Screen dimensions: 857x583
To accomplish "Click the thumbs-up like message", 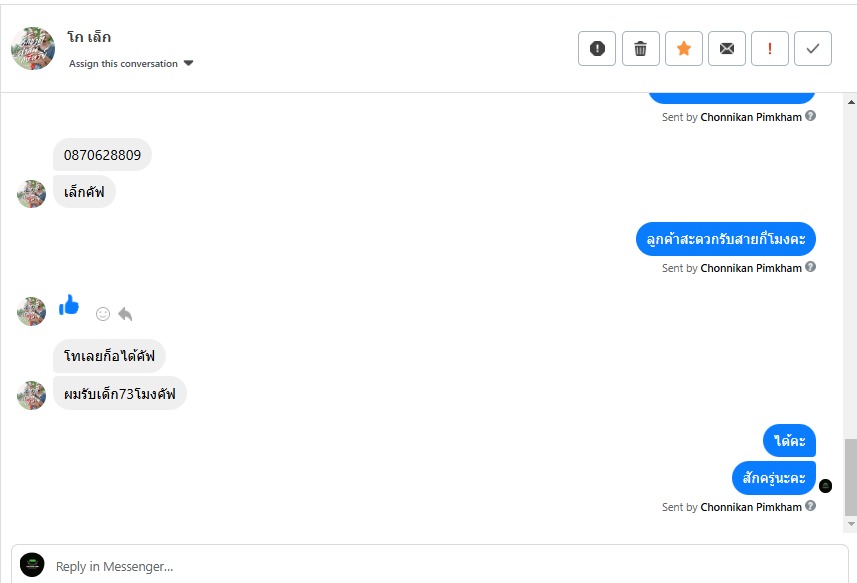I will 69,306.
